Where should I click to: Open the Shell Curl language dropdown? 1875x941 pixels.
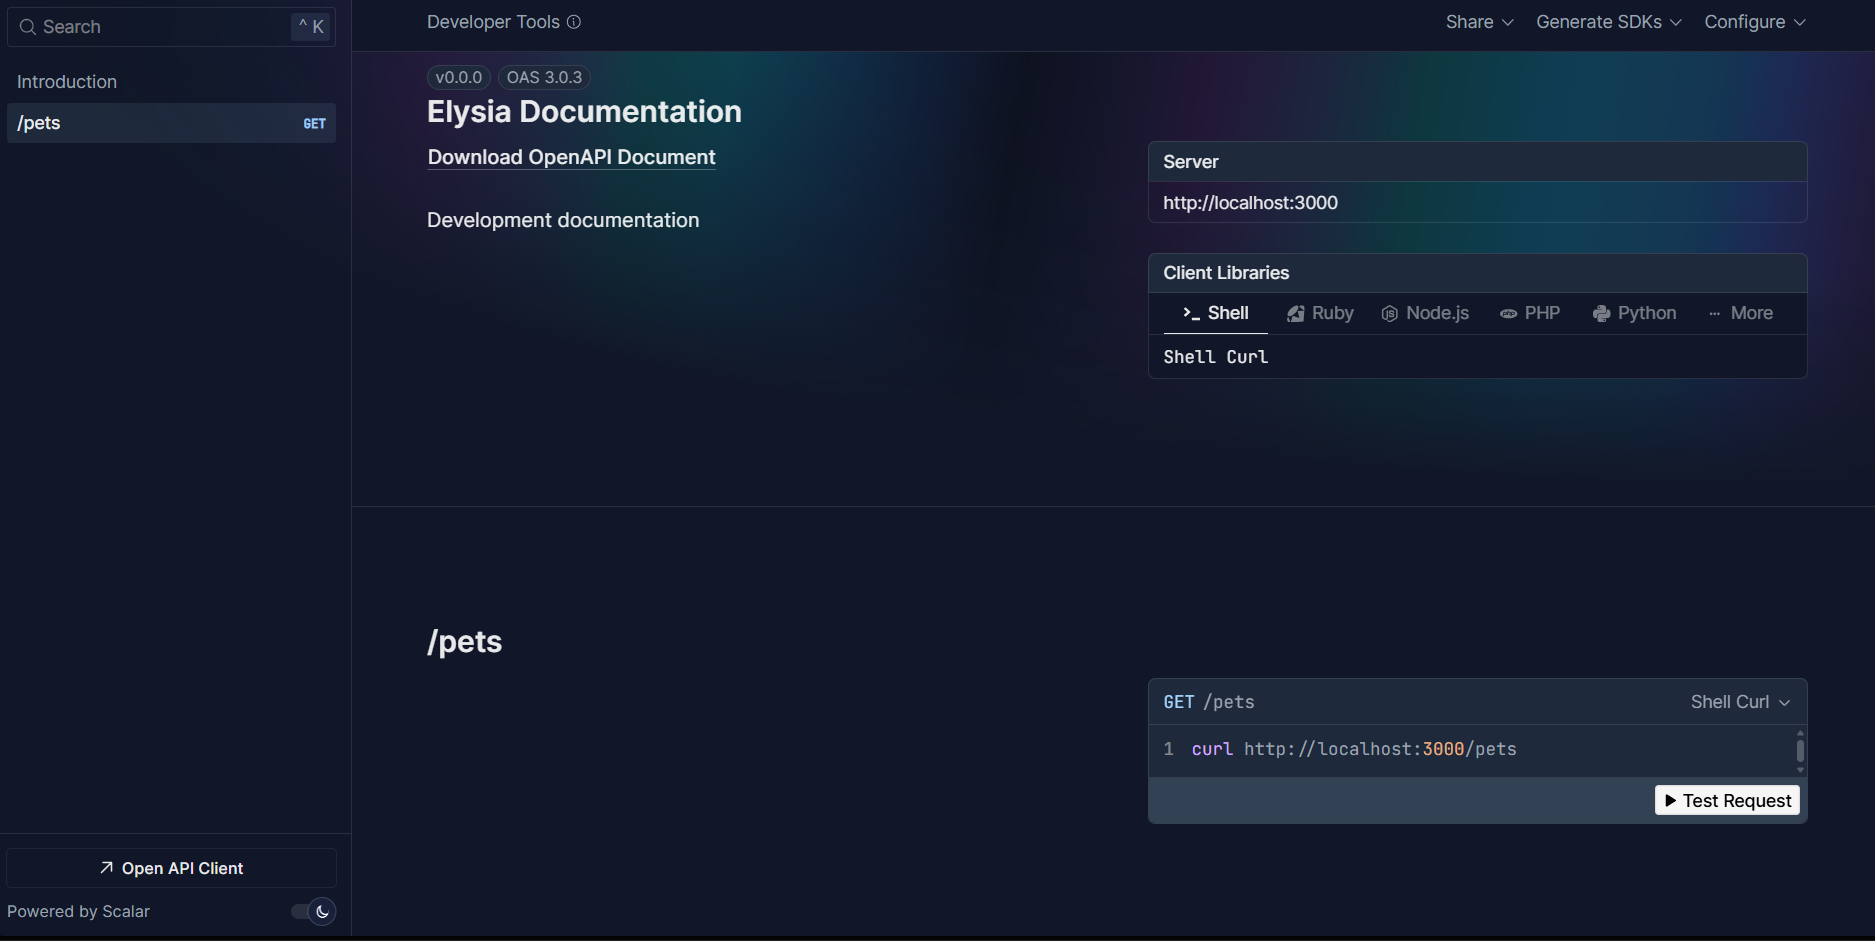1739,701
